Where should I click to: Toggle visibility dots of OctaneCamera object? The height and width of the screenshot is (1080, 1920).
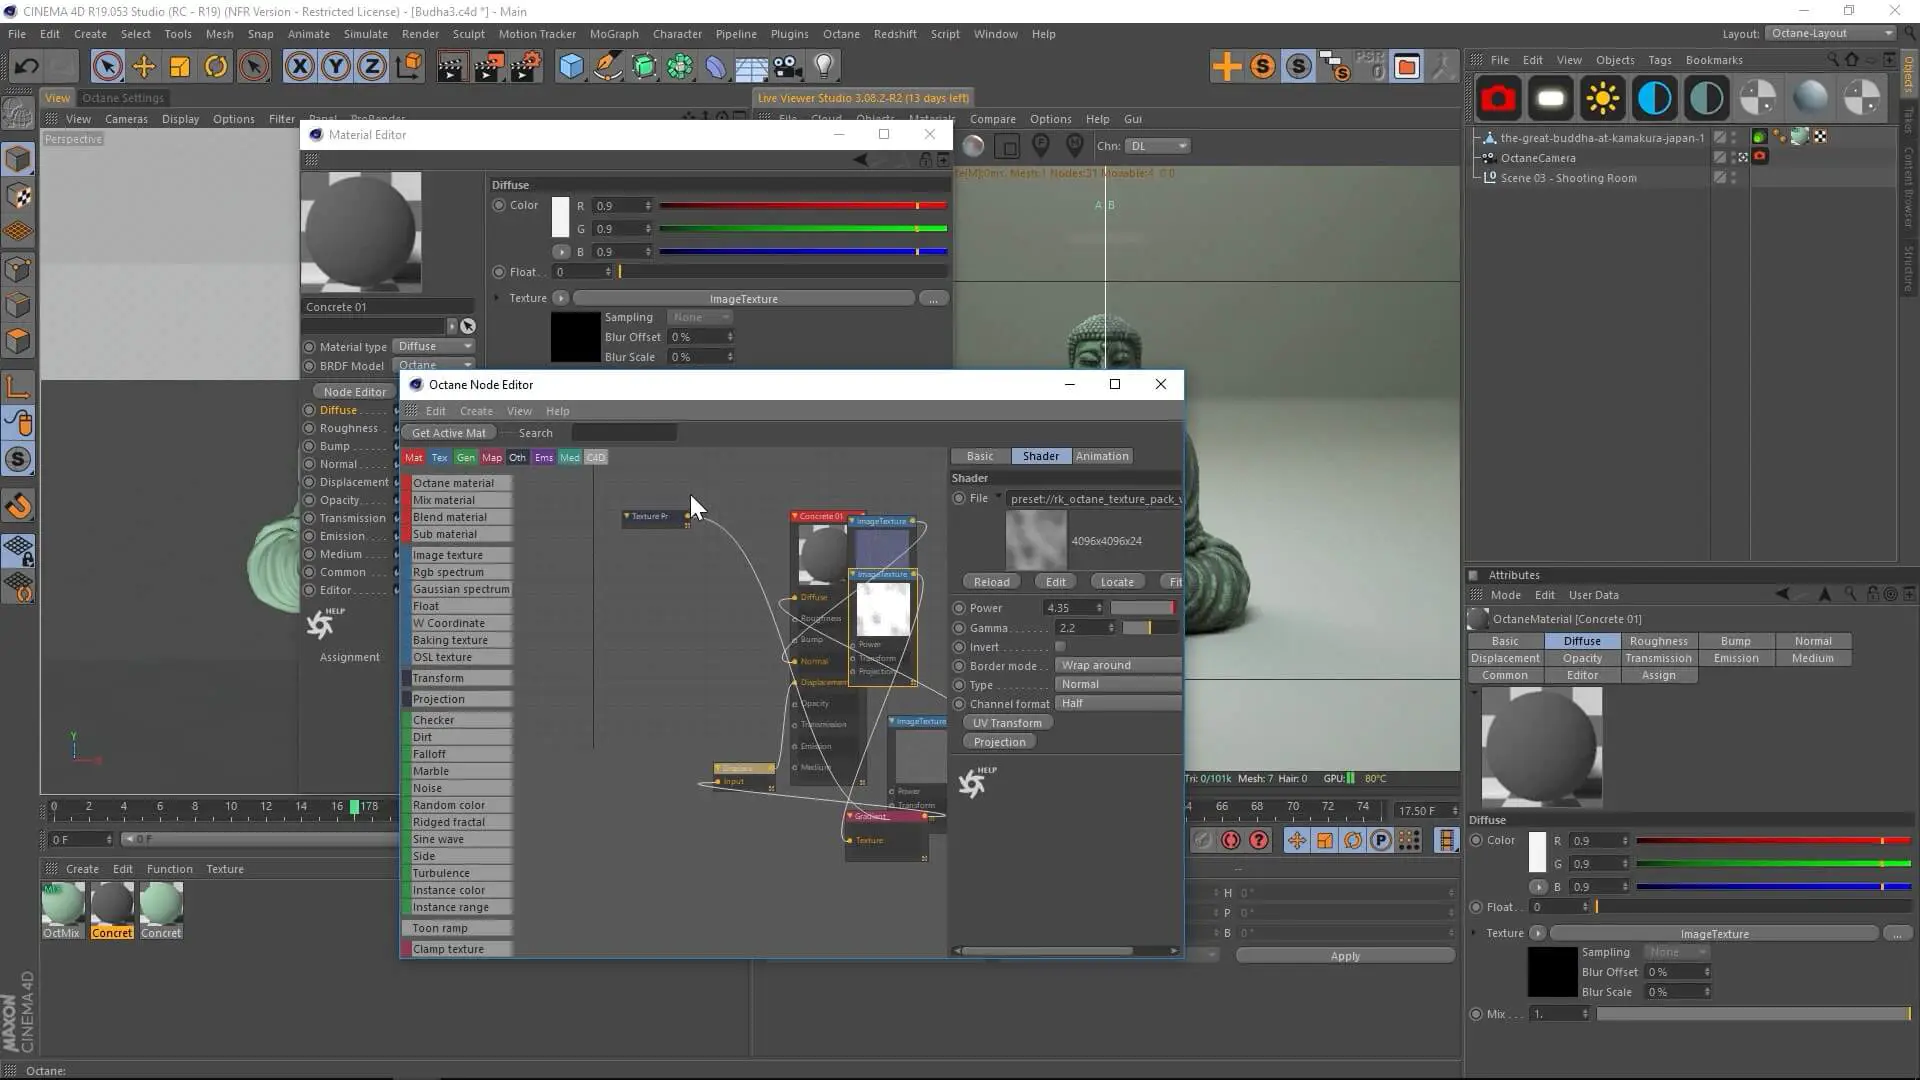click(x=1733, y=158)
